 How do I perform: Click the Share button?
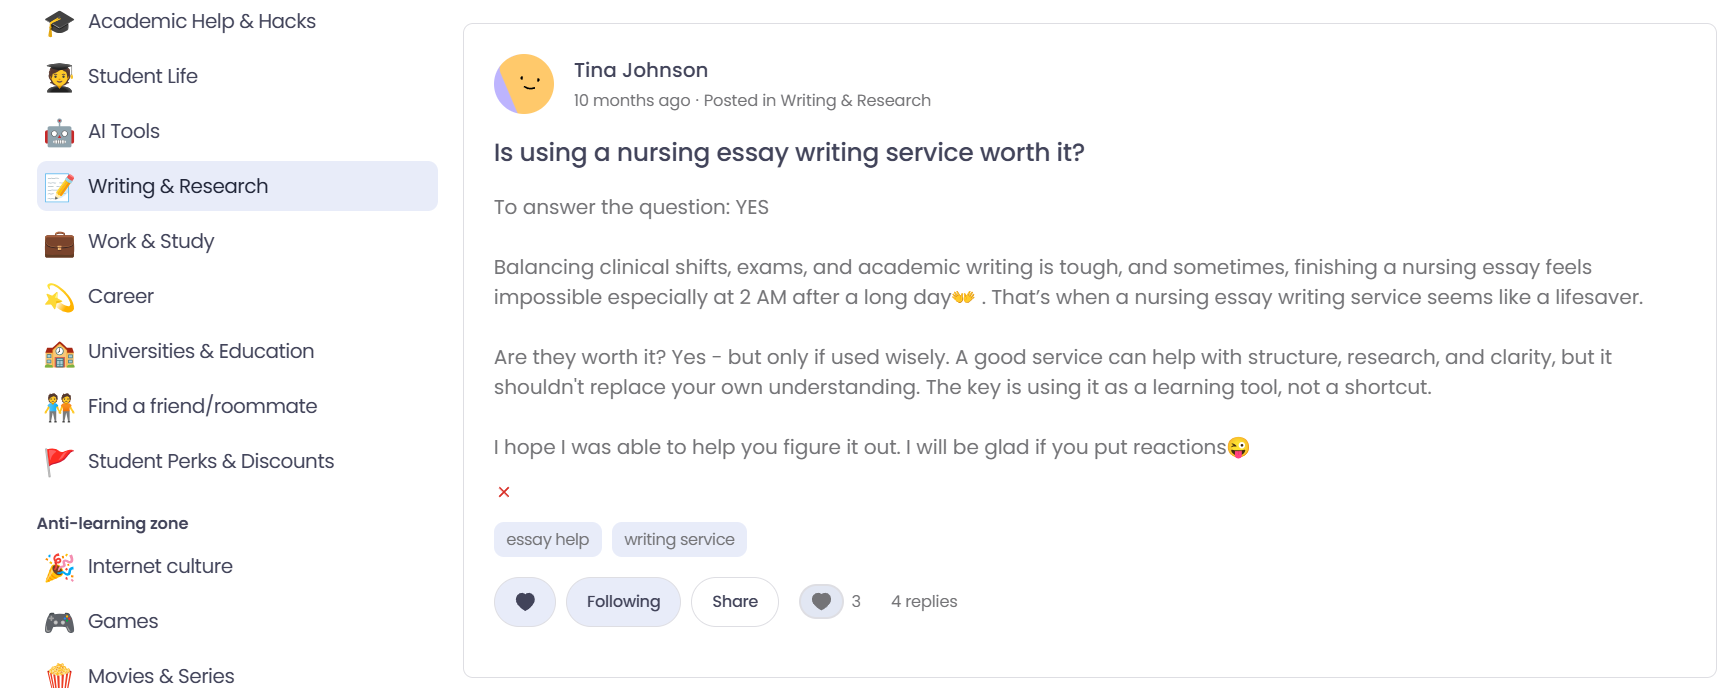[x=734, y=601]
